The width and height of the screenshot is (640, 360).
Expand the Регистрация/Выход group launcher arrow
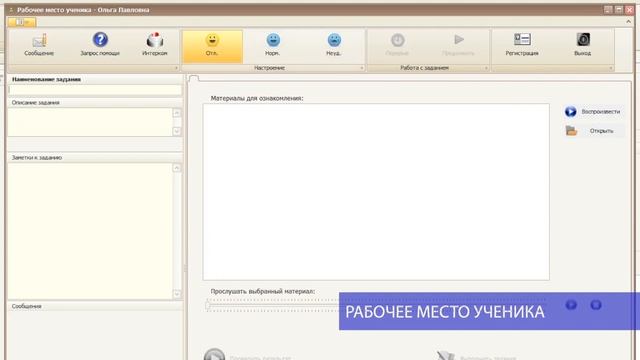[611, 68]
